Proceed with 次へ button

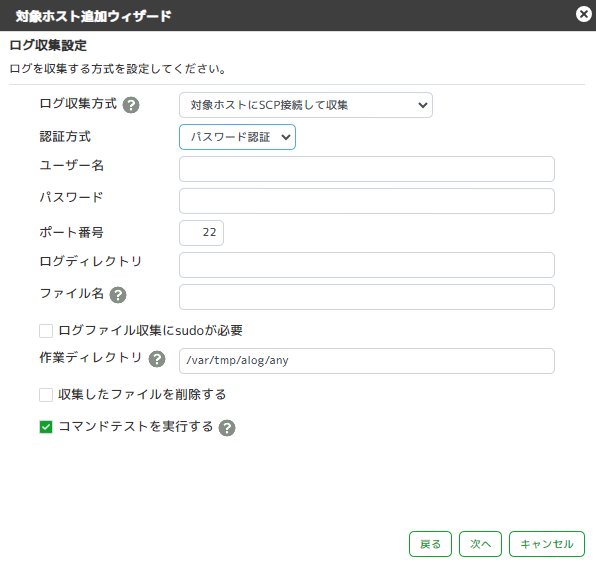pos(480,544)
